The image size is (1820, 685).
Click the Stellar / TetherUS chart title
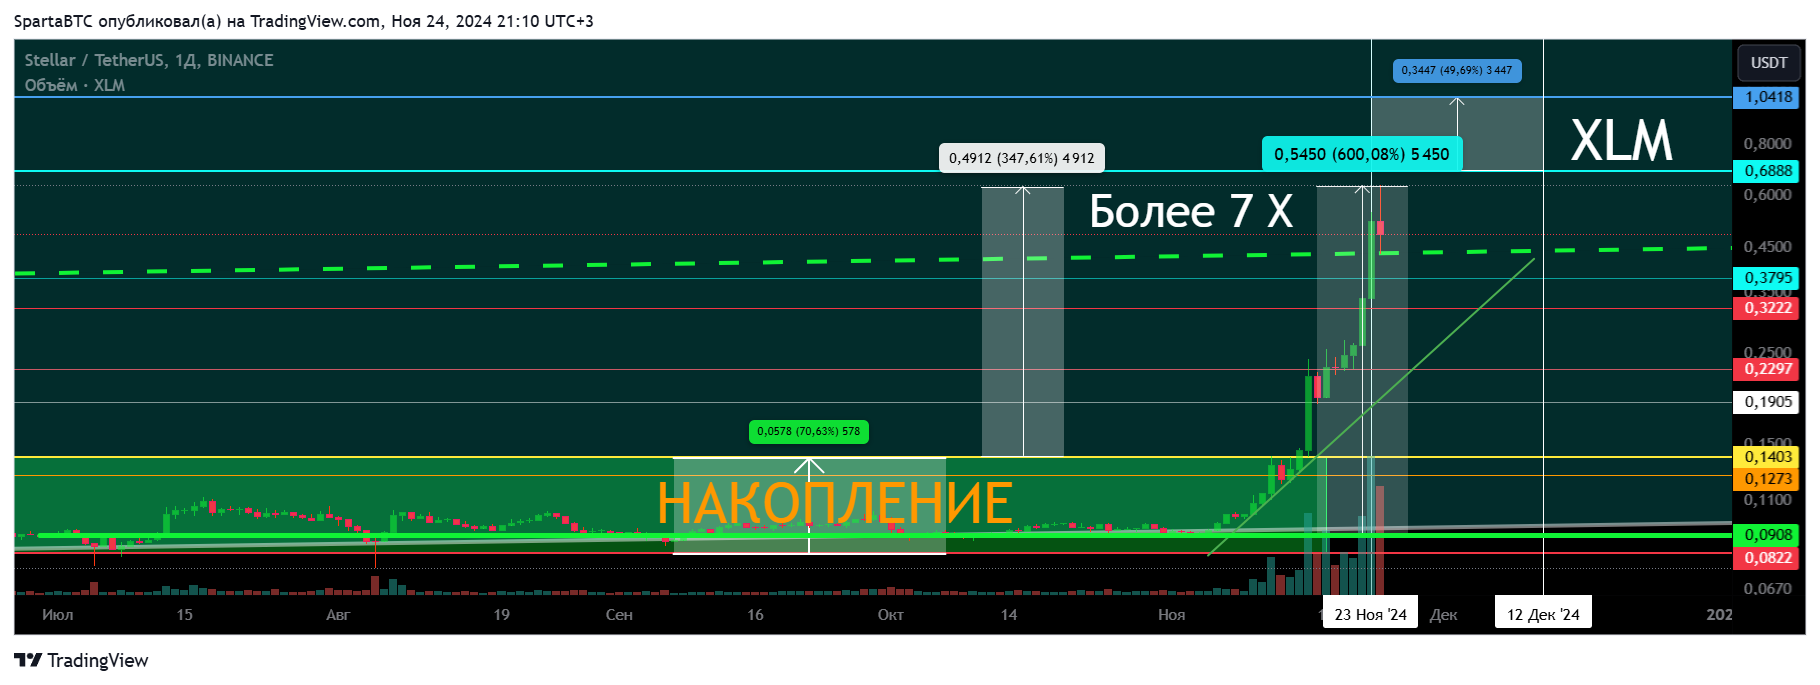[x=149, y=60]
